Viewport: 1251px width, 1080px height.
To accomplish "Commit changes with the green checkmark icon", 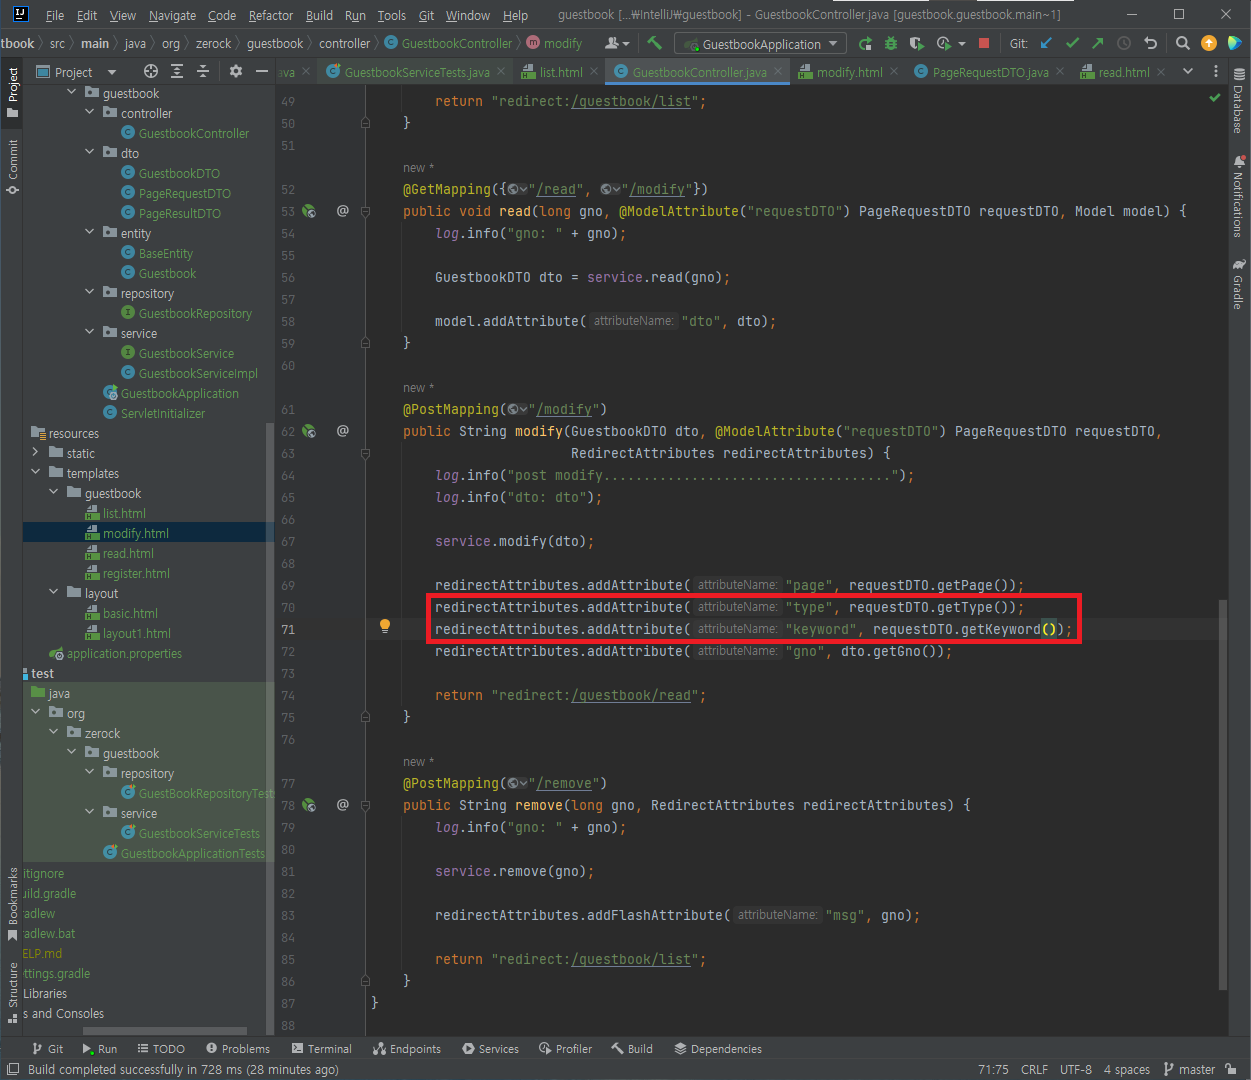I will click(x=1072, y=43).
